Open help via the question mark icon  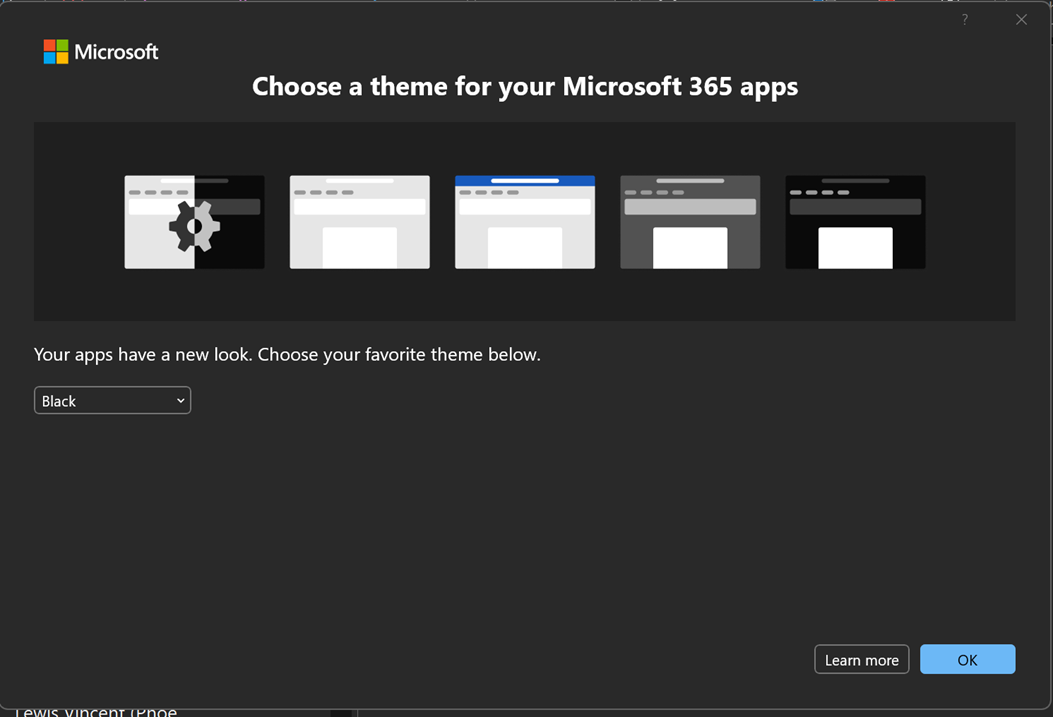pyautogui.click(x=964, y=19)
